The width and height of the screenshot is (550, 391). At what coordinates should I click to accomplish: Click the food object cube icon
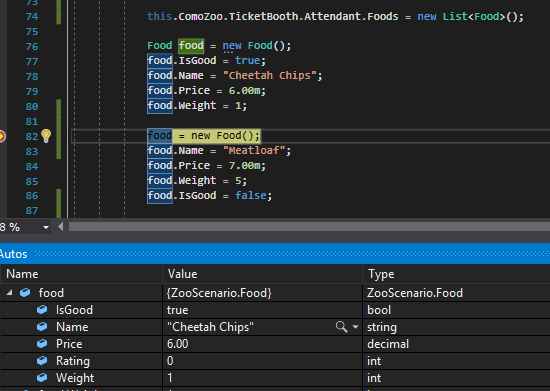tap(25, 292)
